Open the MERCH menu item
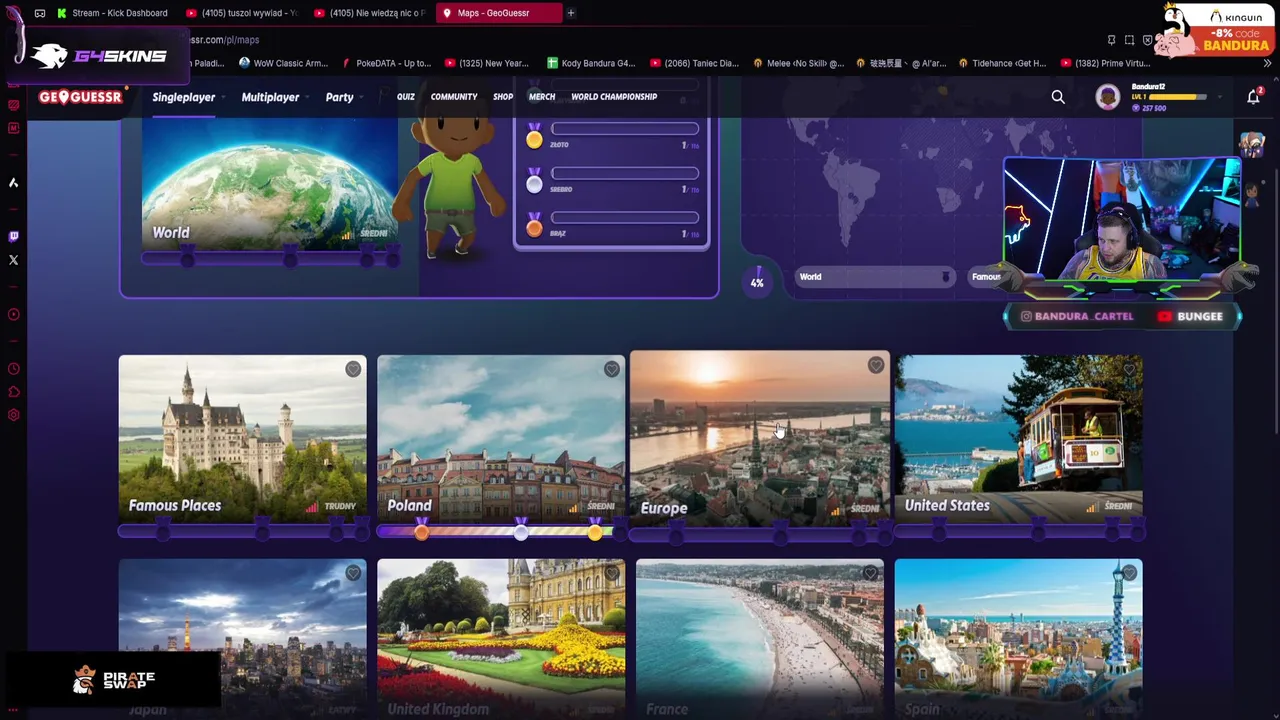The width and height of the screenshot is (1280, 720). [542, 97]
